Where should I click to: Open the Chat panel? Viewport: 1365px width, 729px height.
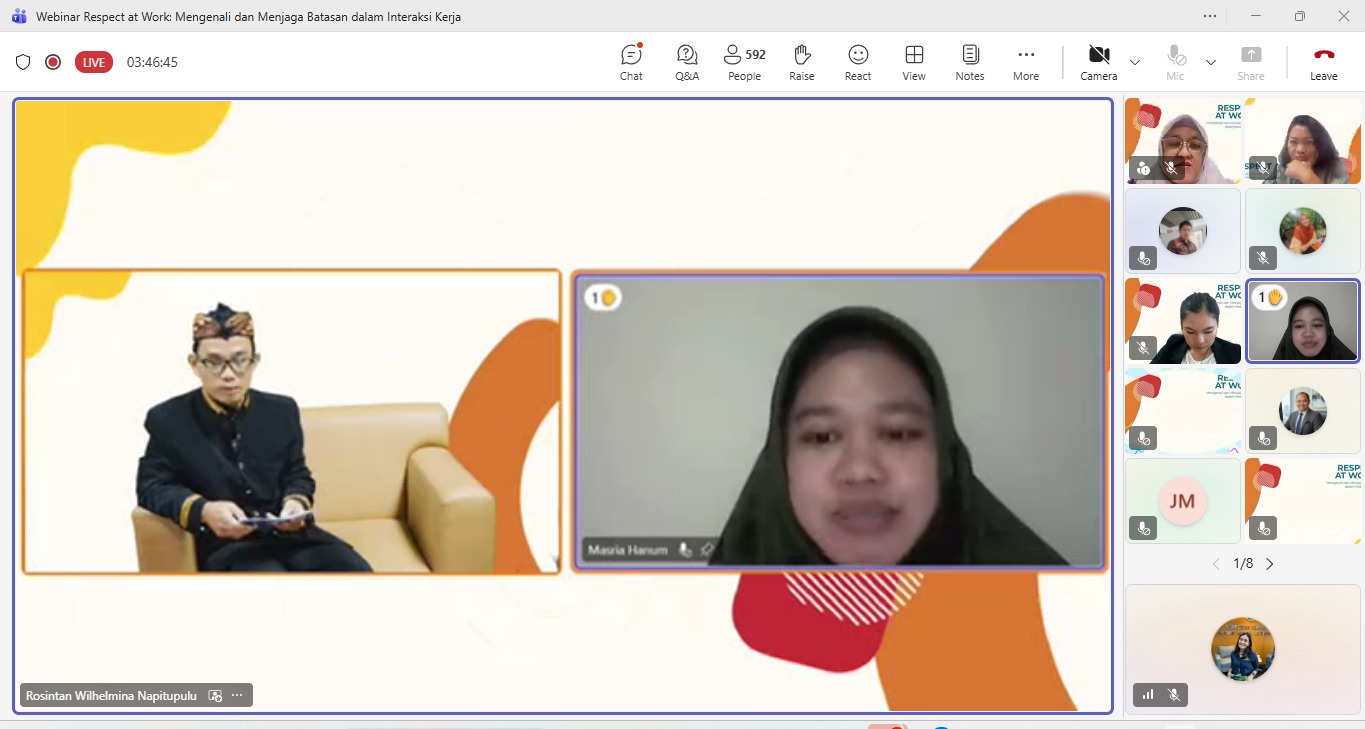631,62
